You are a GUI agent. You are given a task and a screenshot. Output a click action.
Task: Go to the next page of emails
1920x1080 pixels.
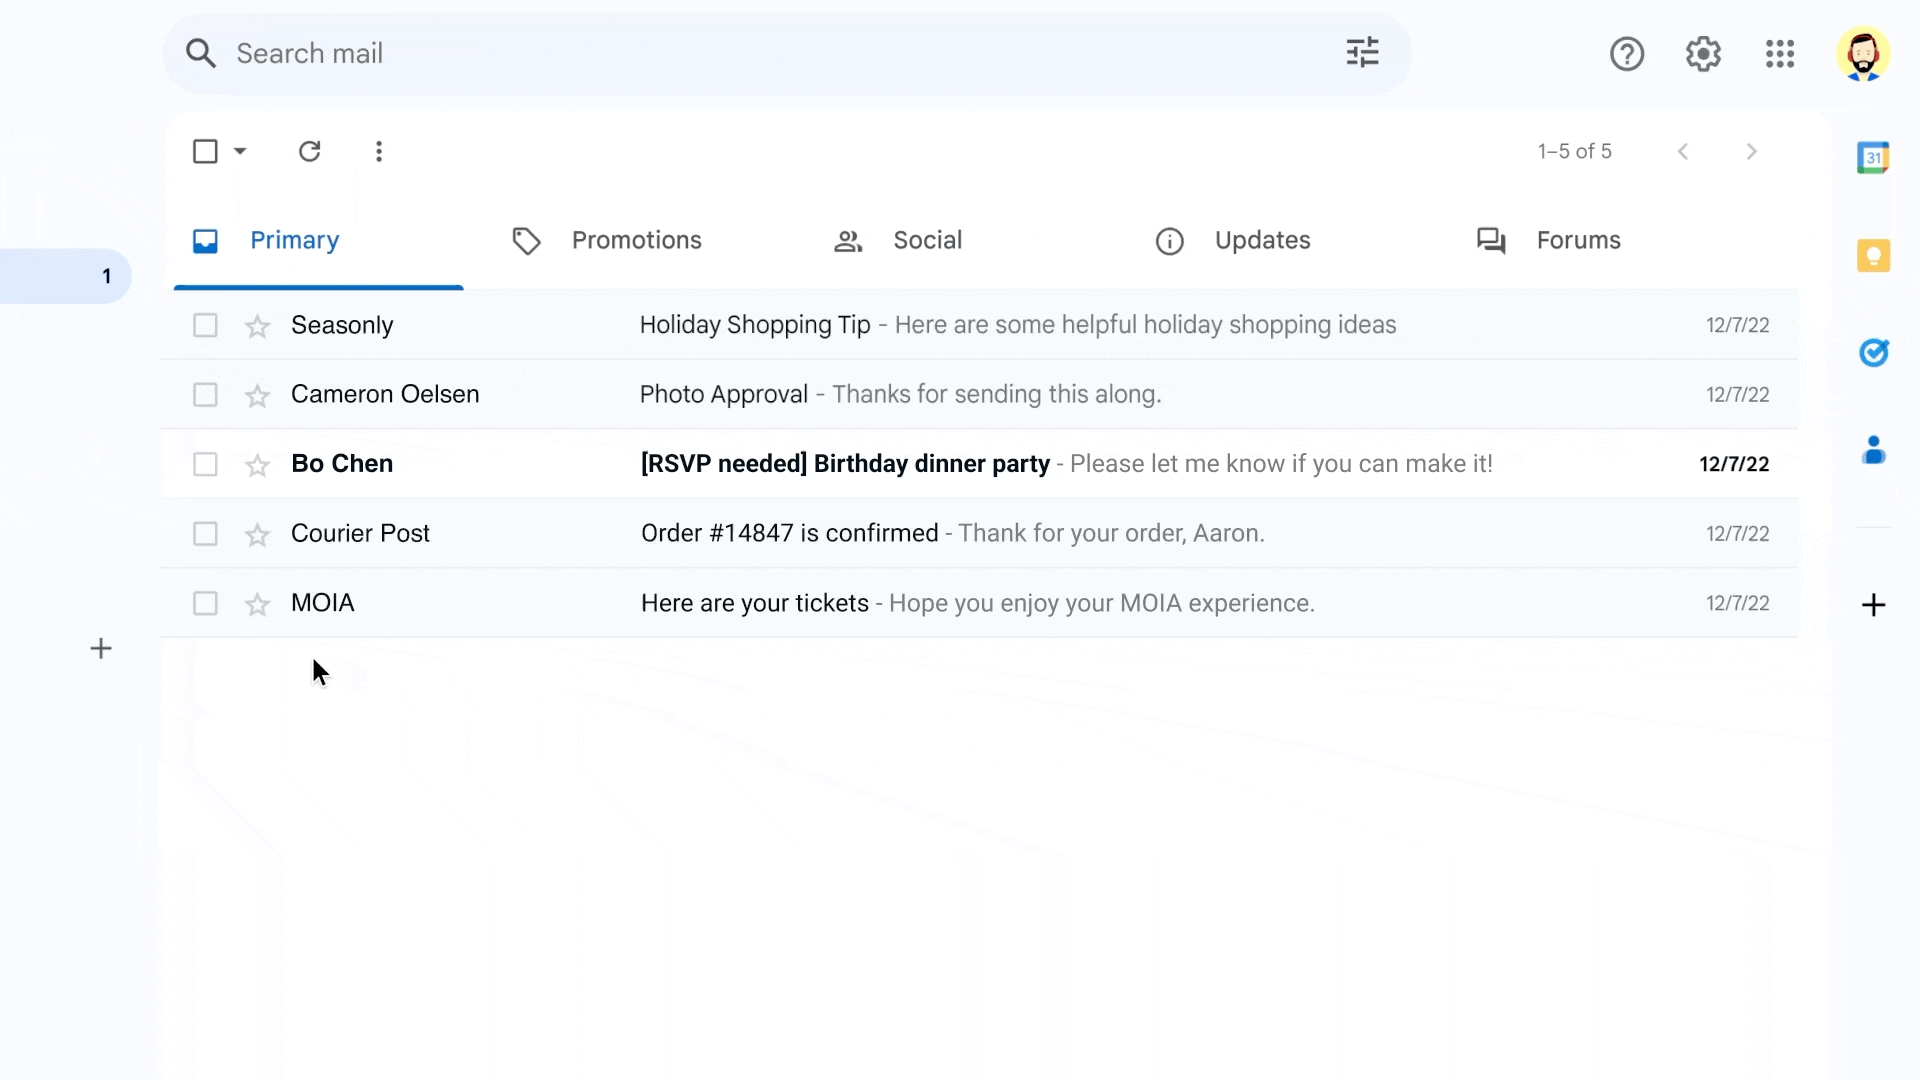point(1752,151)
